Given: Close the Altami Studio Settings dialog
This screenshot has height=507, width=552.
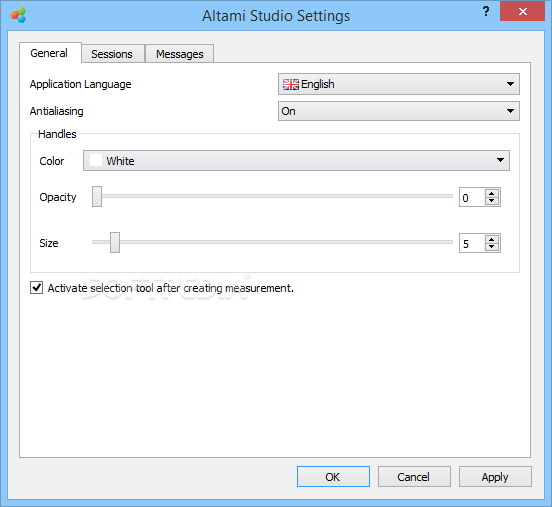Looking at the screenshot, I should click(522, 11).
